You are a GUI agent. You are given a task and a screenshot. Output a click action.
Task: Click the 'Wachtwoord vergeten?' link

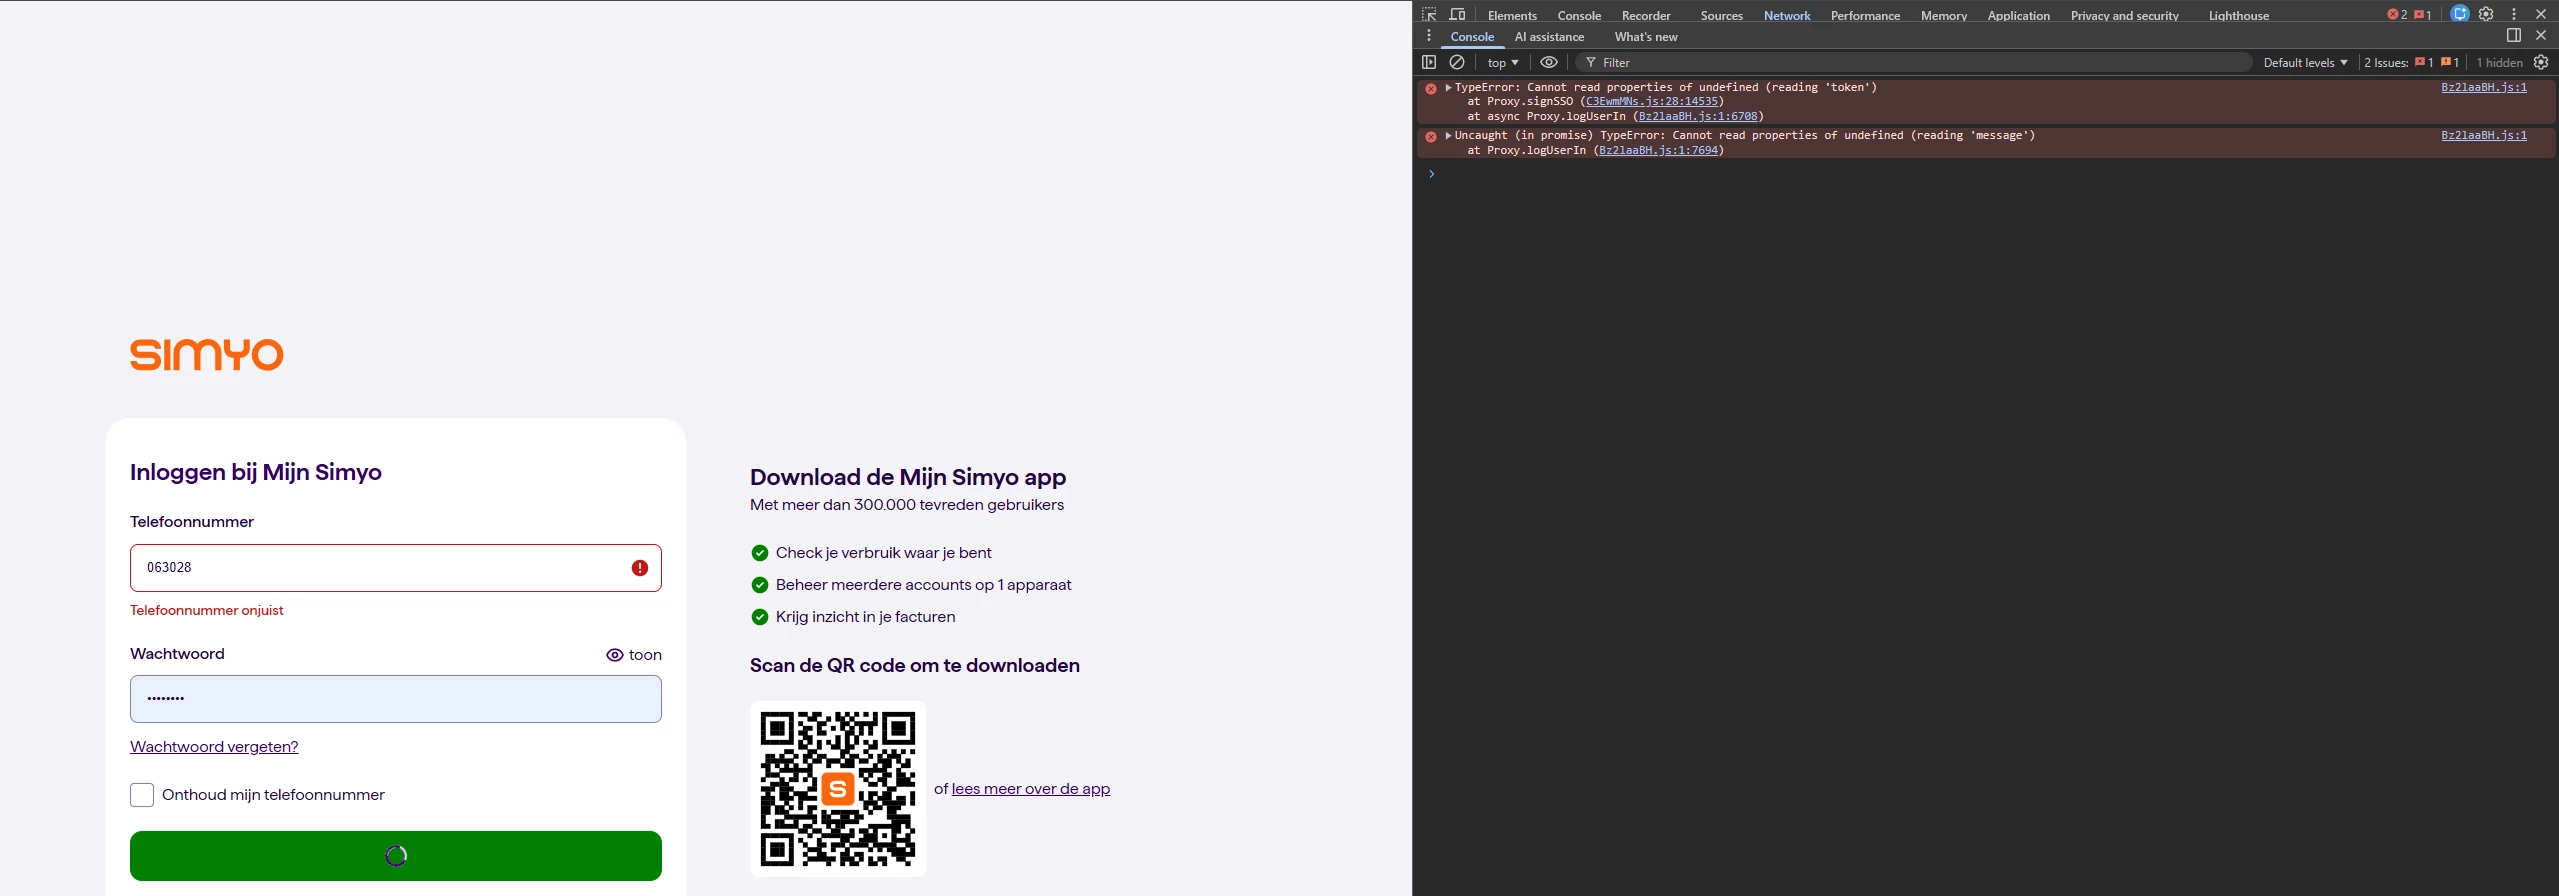click(214, 747)
